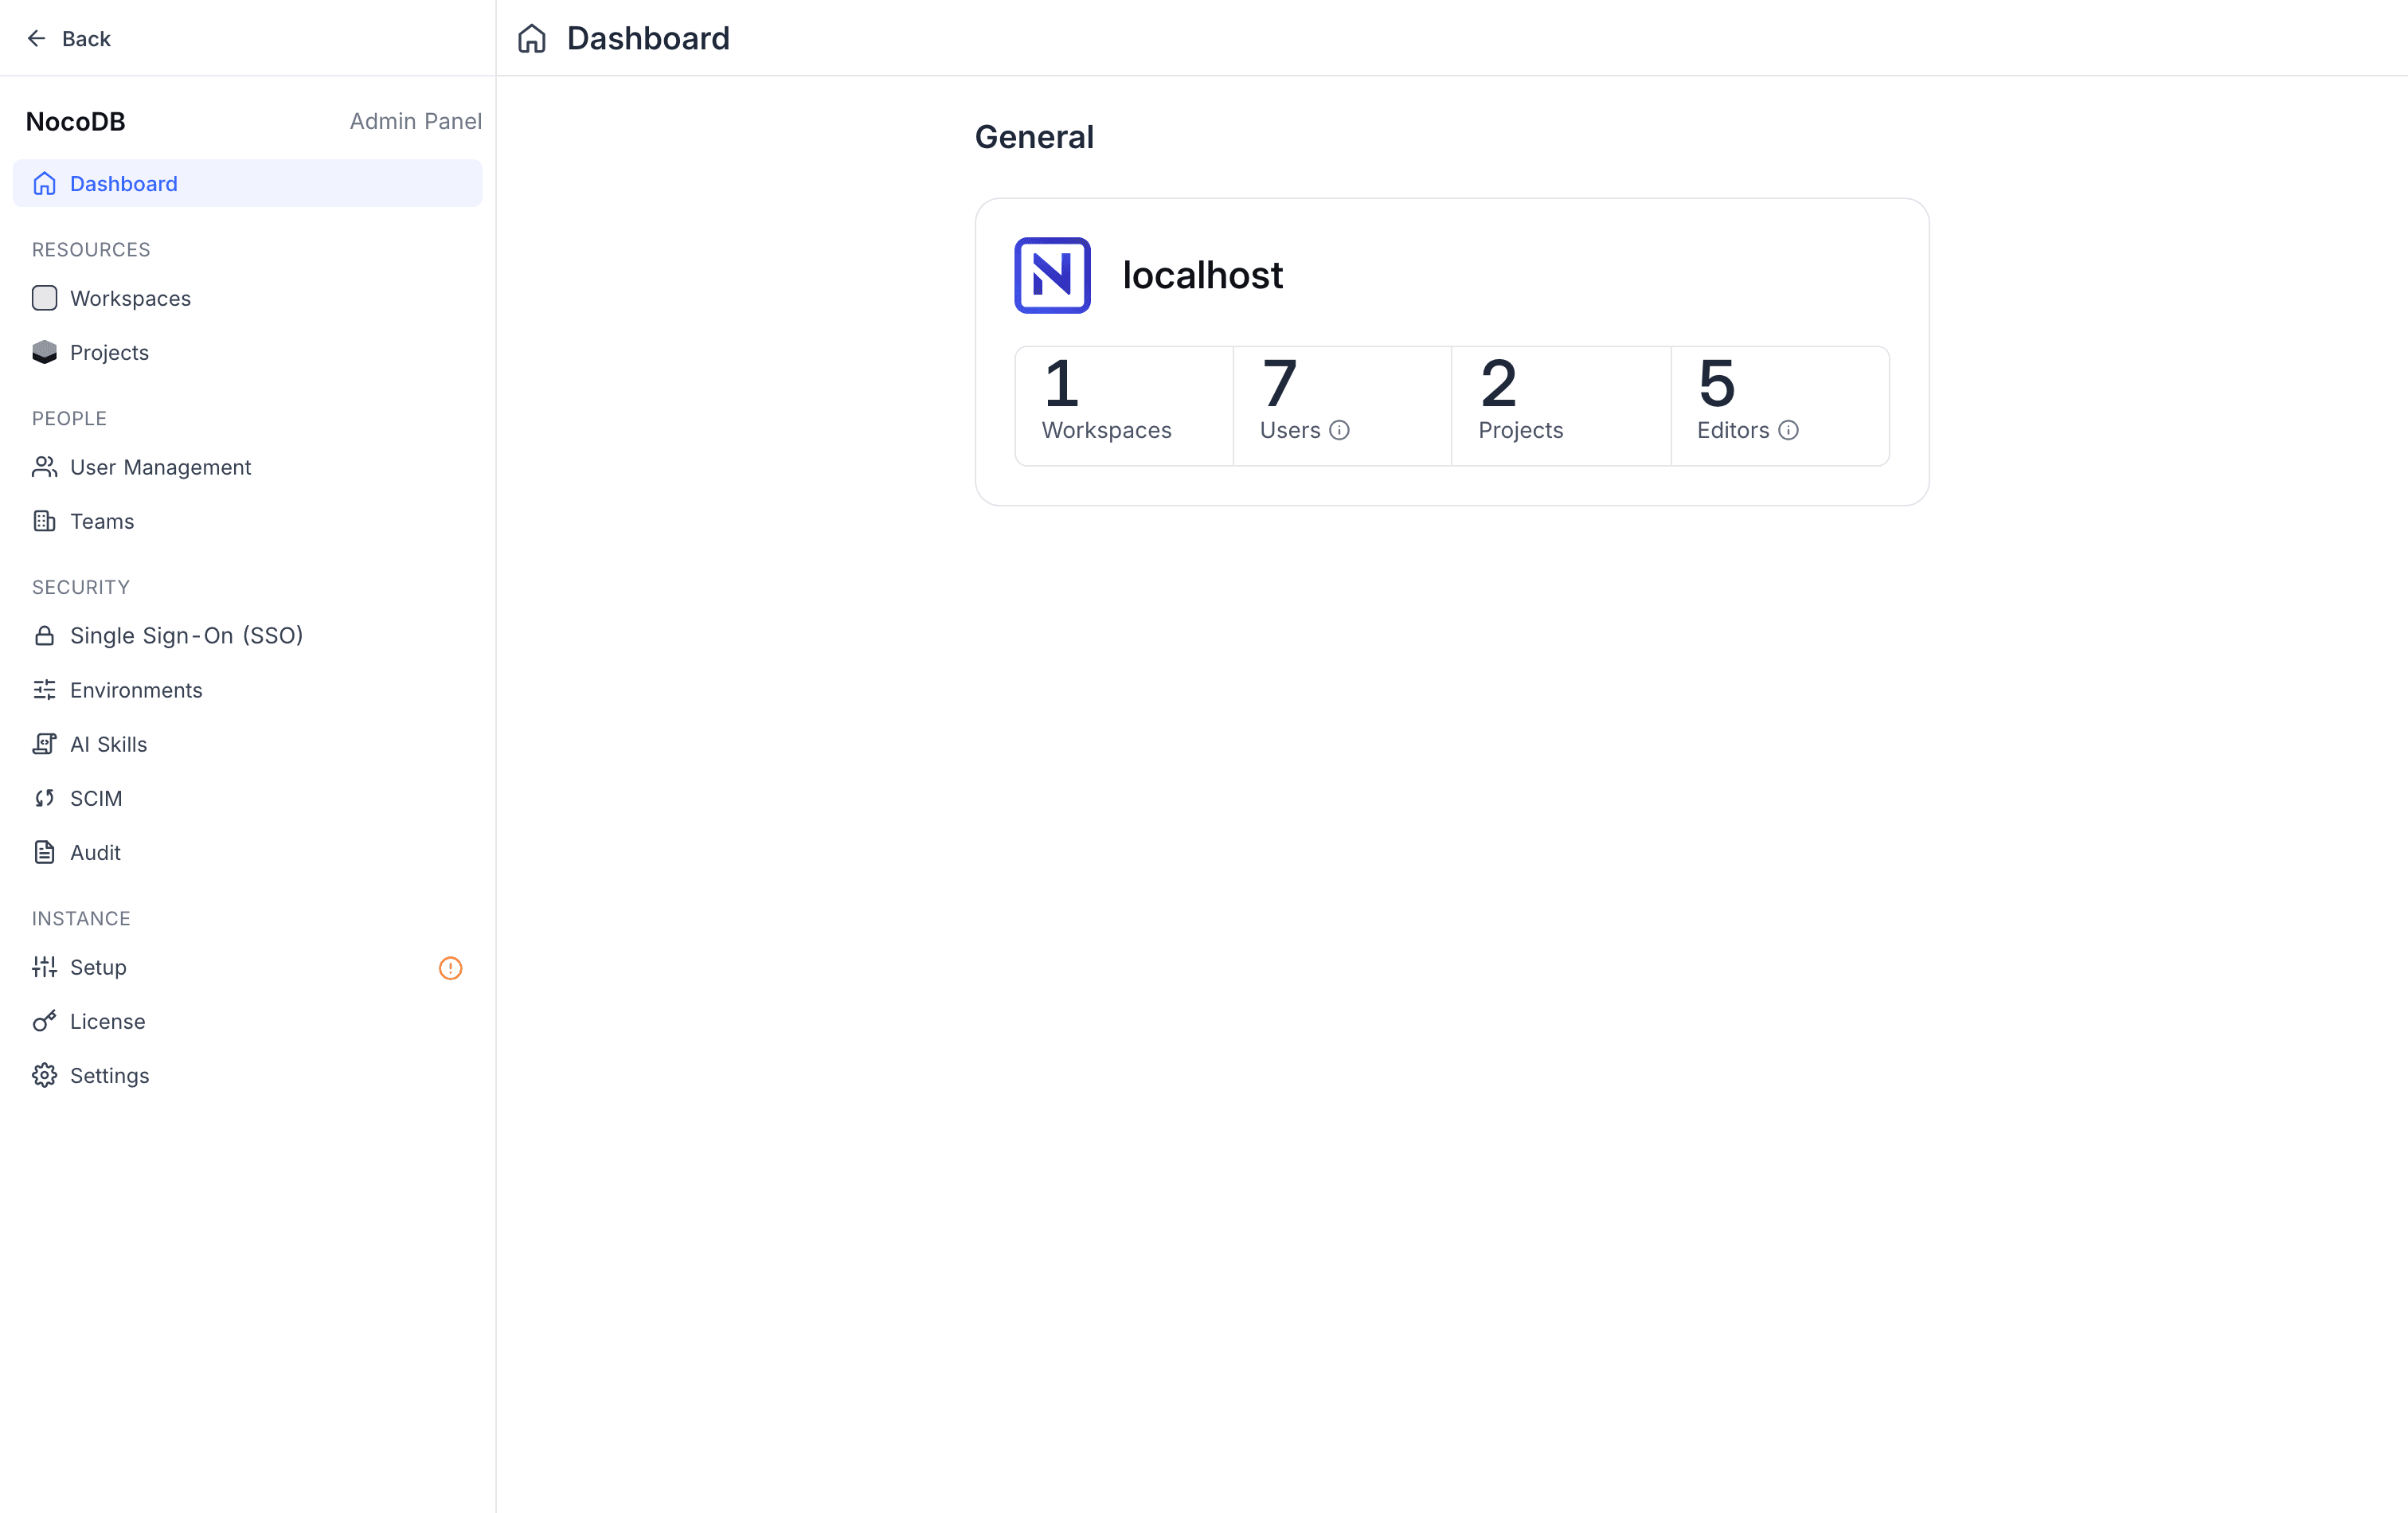The height and width of the screenshot is (1513, 2408).
Task: Click the Settings gear icon
Action: click(x=44, y=1075)
